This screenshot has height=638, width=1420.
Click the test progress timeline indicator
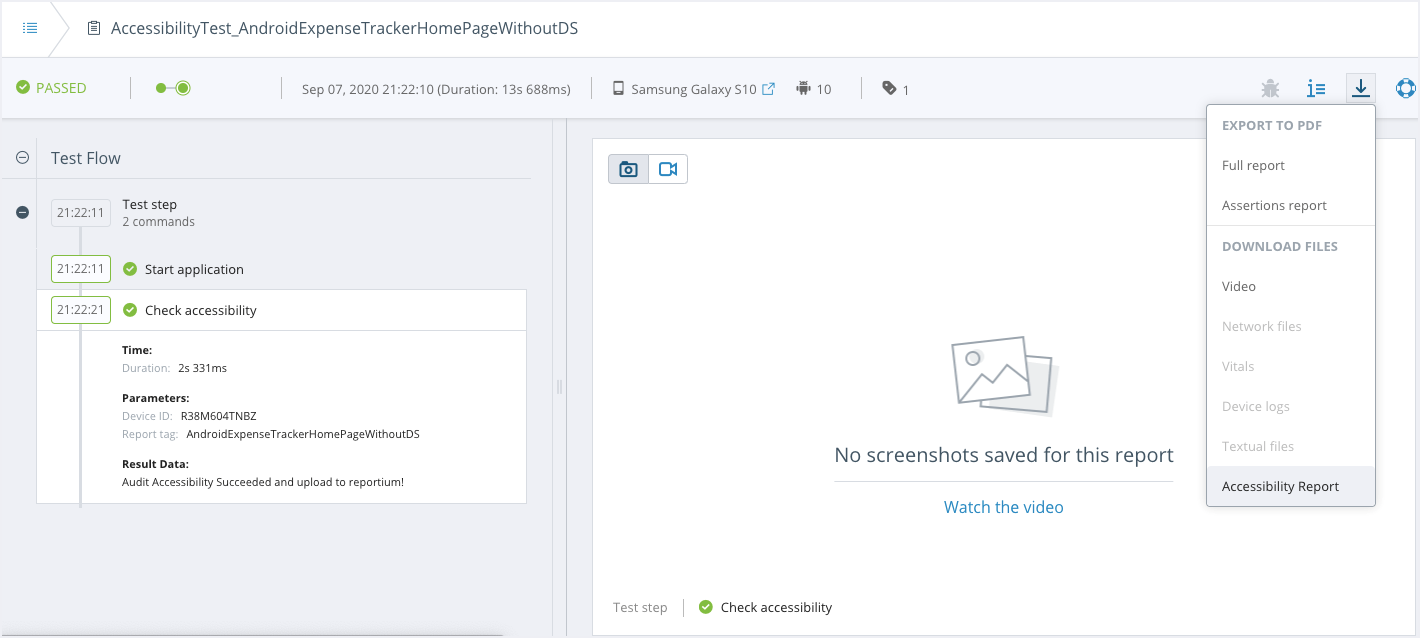[x=173, y=88]
